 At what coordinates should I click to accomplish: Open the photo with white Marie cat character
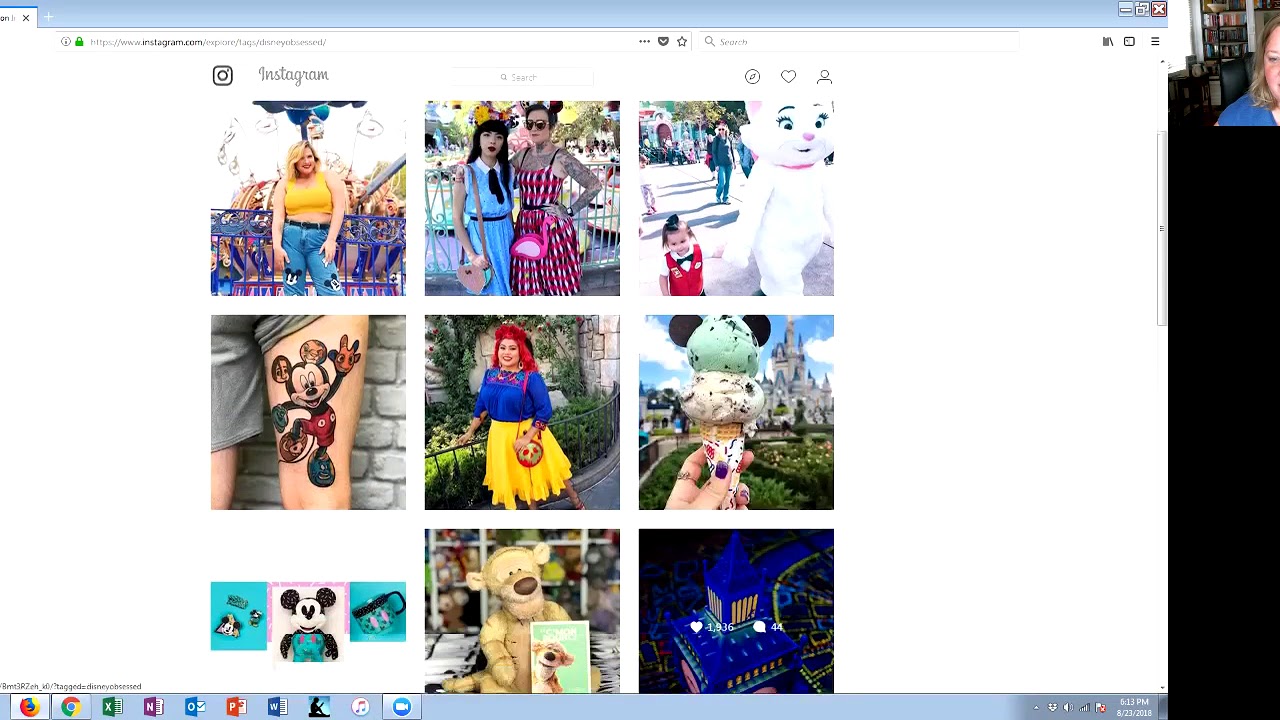[736, 198]
